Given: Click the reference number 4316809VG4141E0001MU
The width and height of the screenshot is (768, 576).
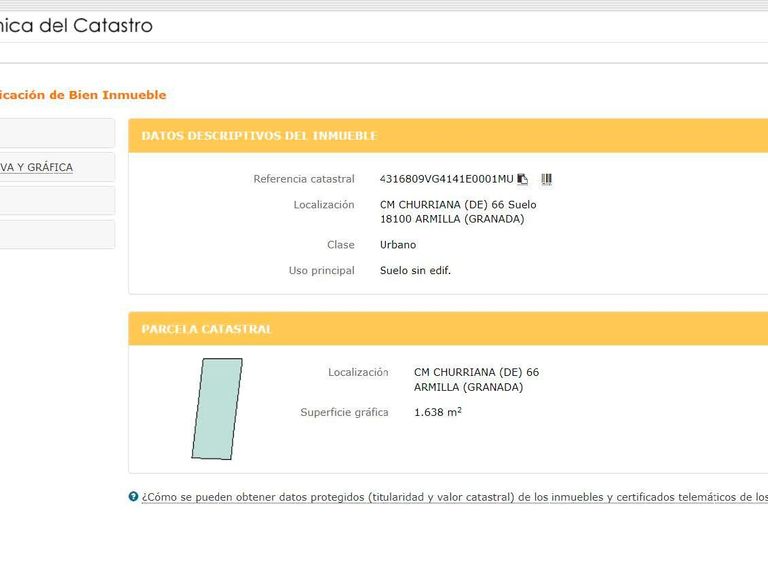Looking at the screenshot, I should (446, 180).
